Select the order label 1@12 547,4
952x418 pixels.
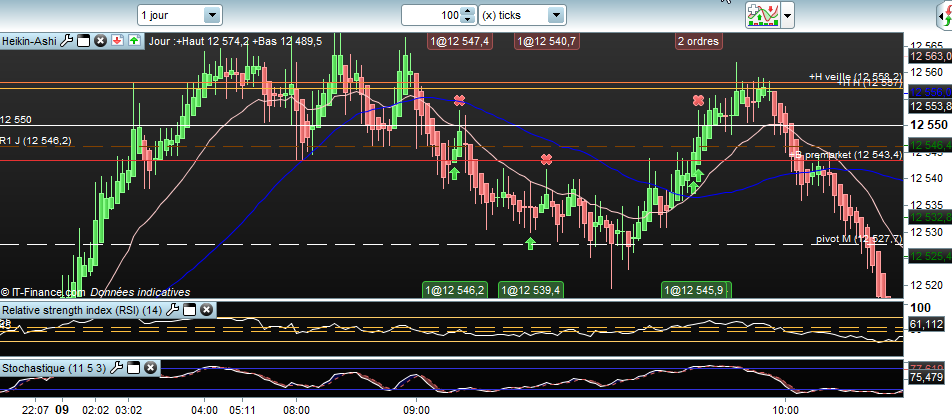(460, 41)
